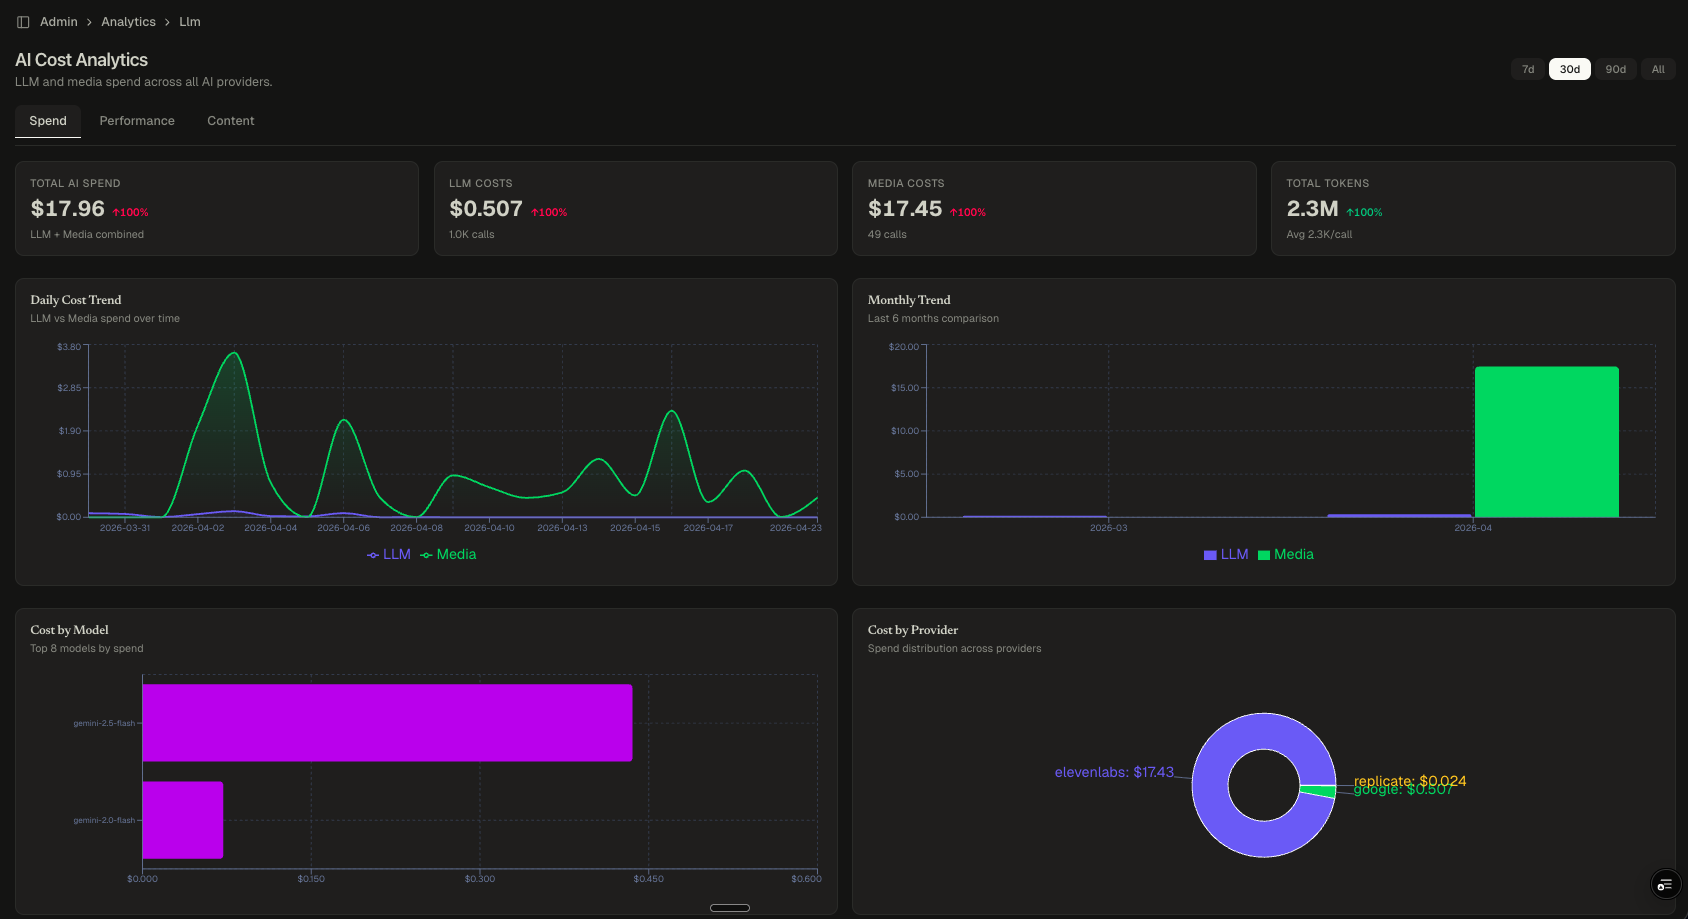Click the 1.0K calls text
The width and height of the screenshot is (1688, 919).
pos(472,235)
